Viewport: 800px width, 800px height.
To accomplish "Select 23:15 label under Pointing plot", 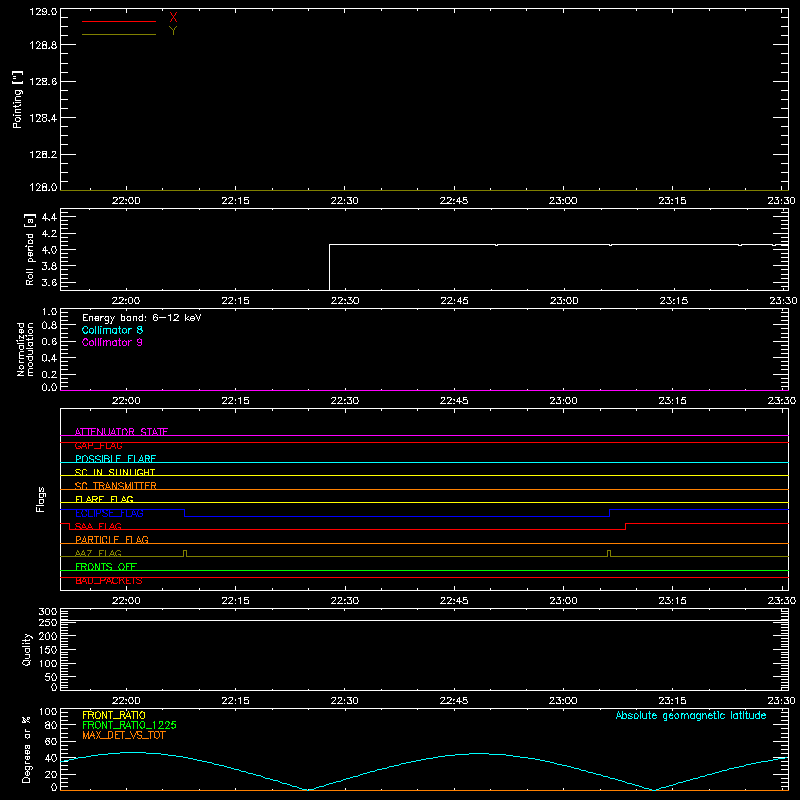I will point(672,201).
